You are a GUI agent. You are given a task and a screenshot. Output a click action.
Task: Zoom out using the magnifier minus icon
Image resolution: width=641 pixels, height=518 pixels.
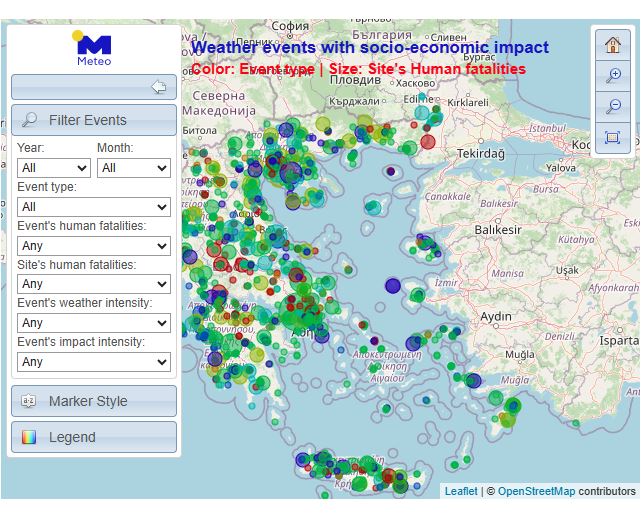613,106
